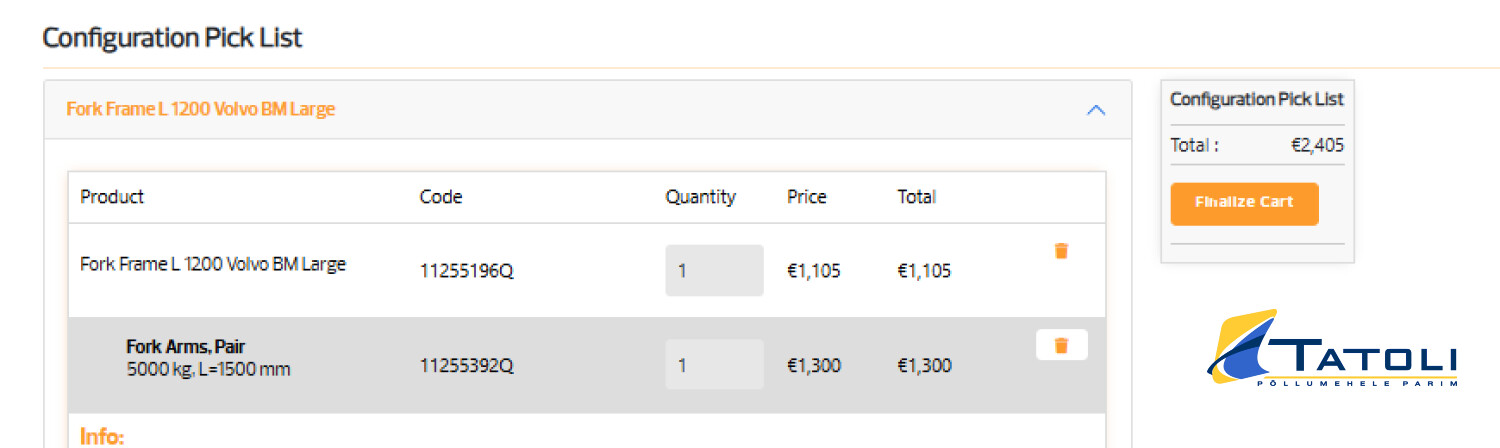Remove Fork Arms, Pair with trash icon

(1061, 345)
